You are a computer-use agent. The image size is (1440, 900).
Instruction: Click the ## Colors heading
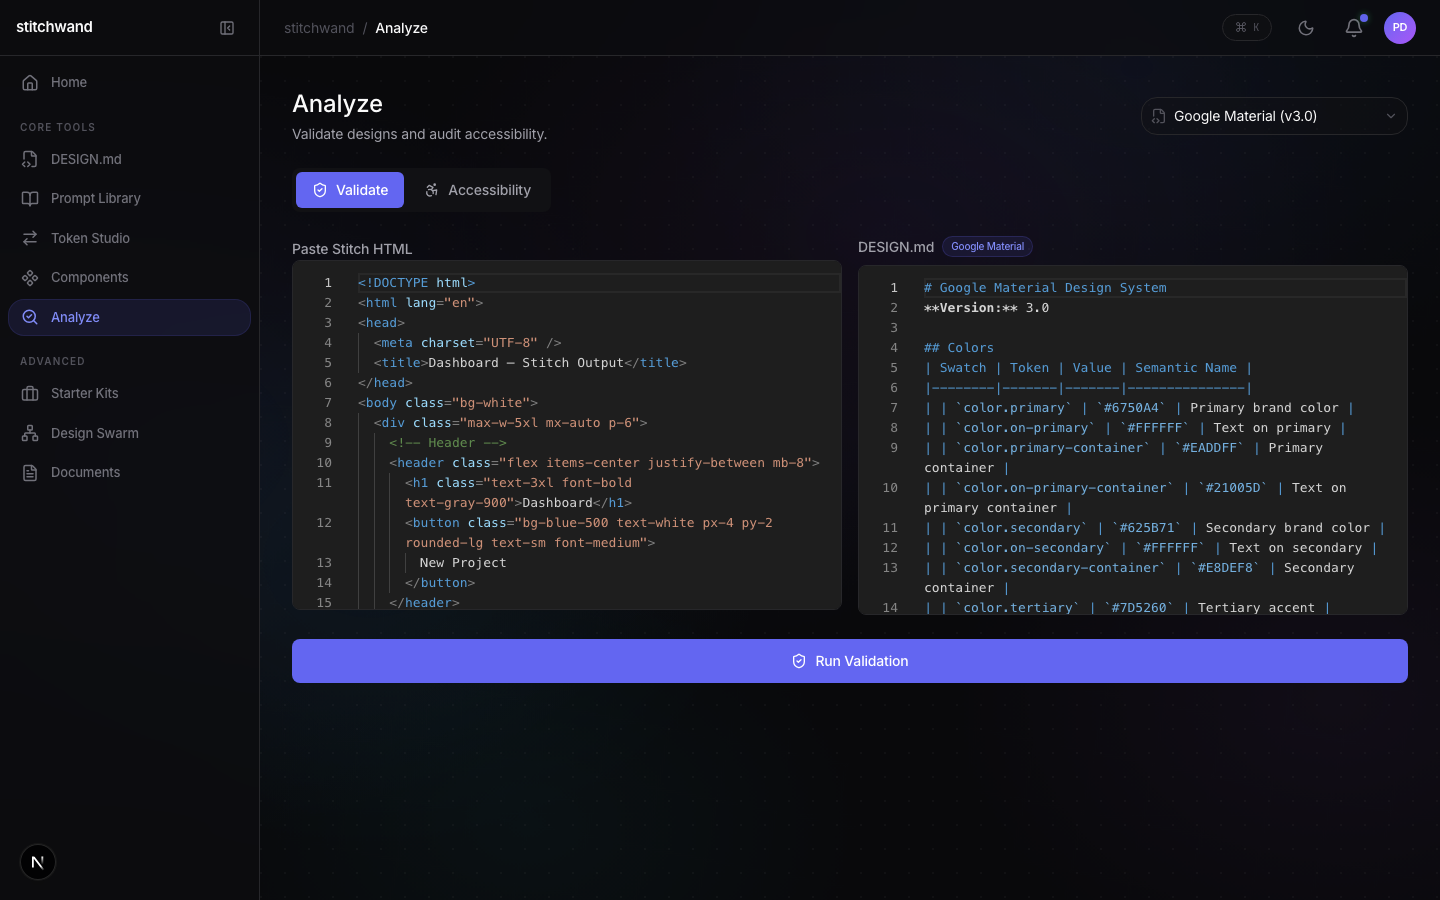pyautogui.click(x=959, y=348)
